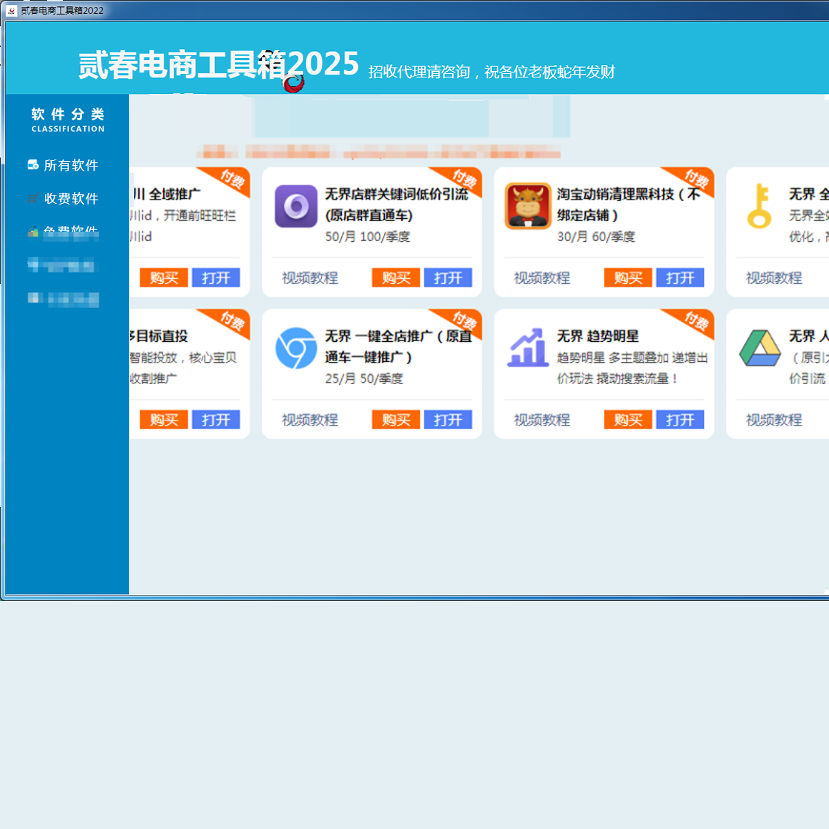View 视频教程 for 无界 趋势明星

(542, 420)
